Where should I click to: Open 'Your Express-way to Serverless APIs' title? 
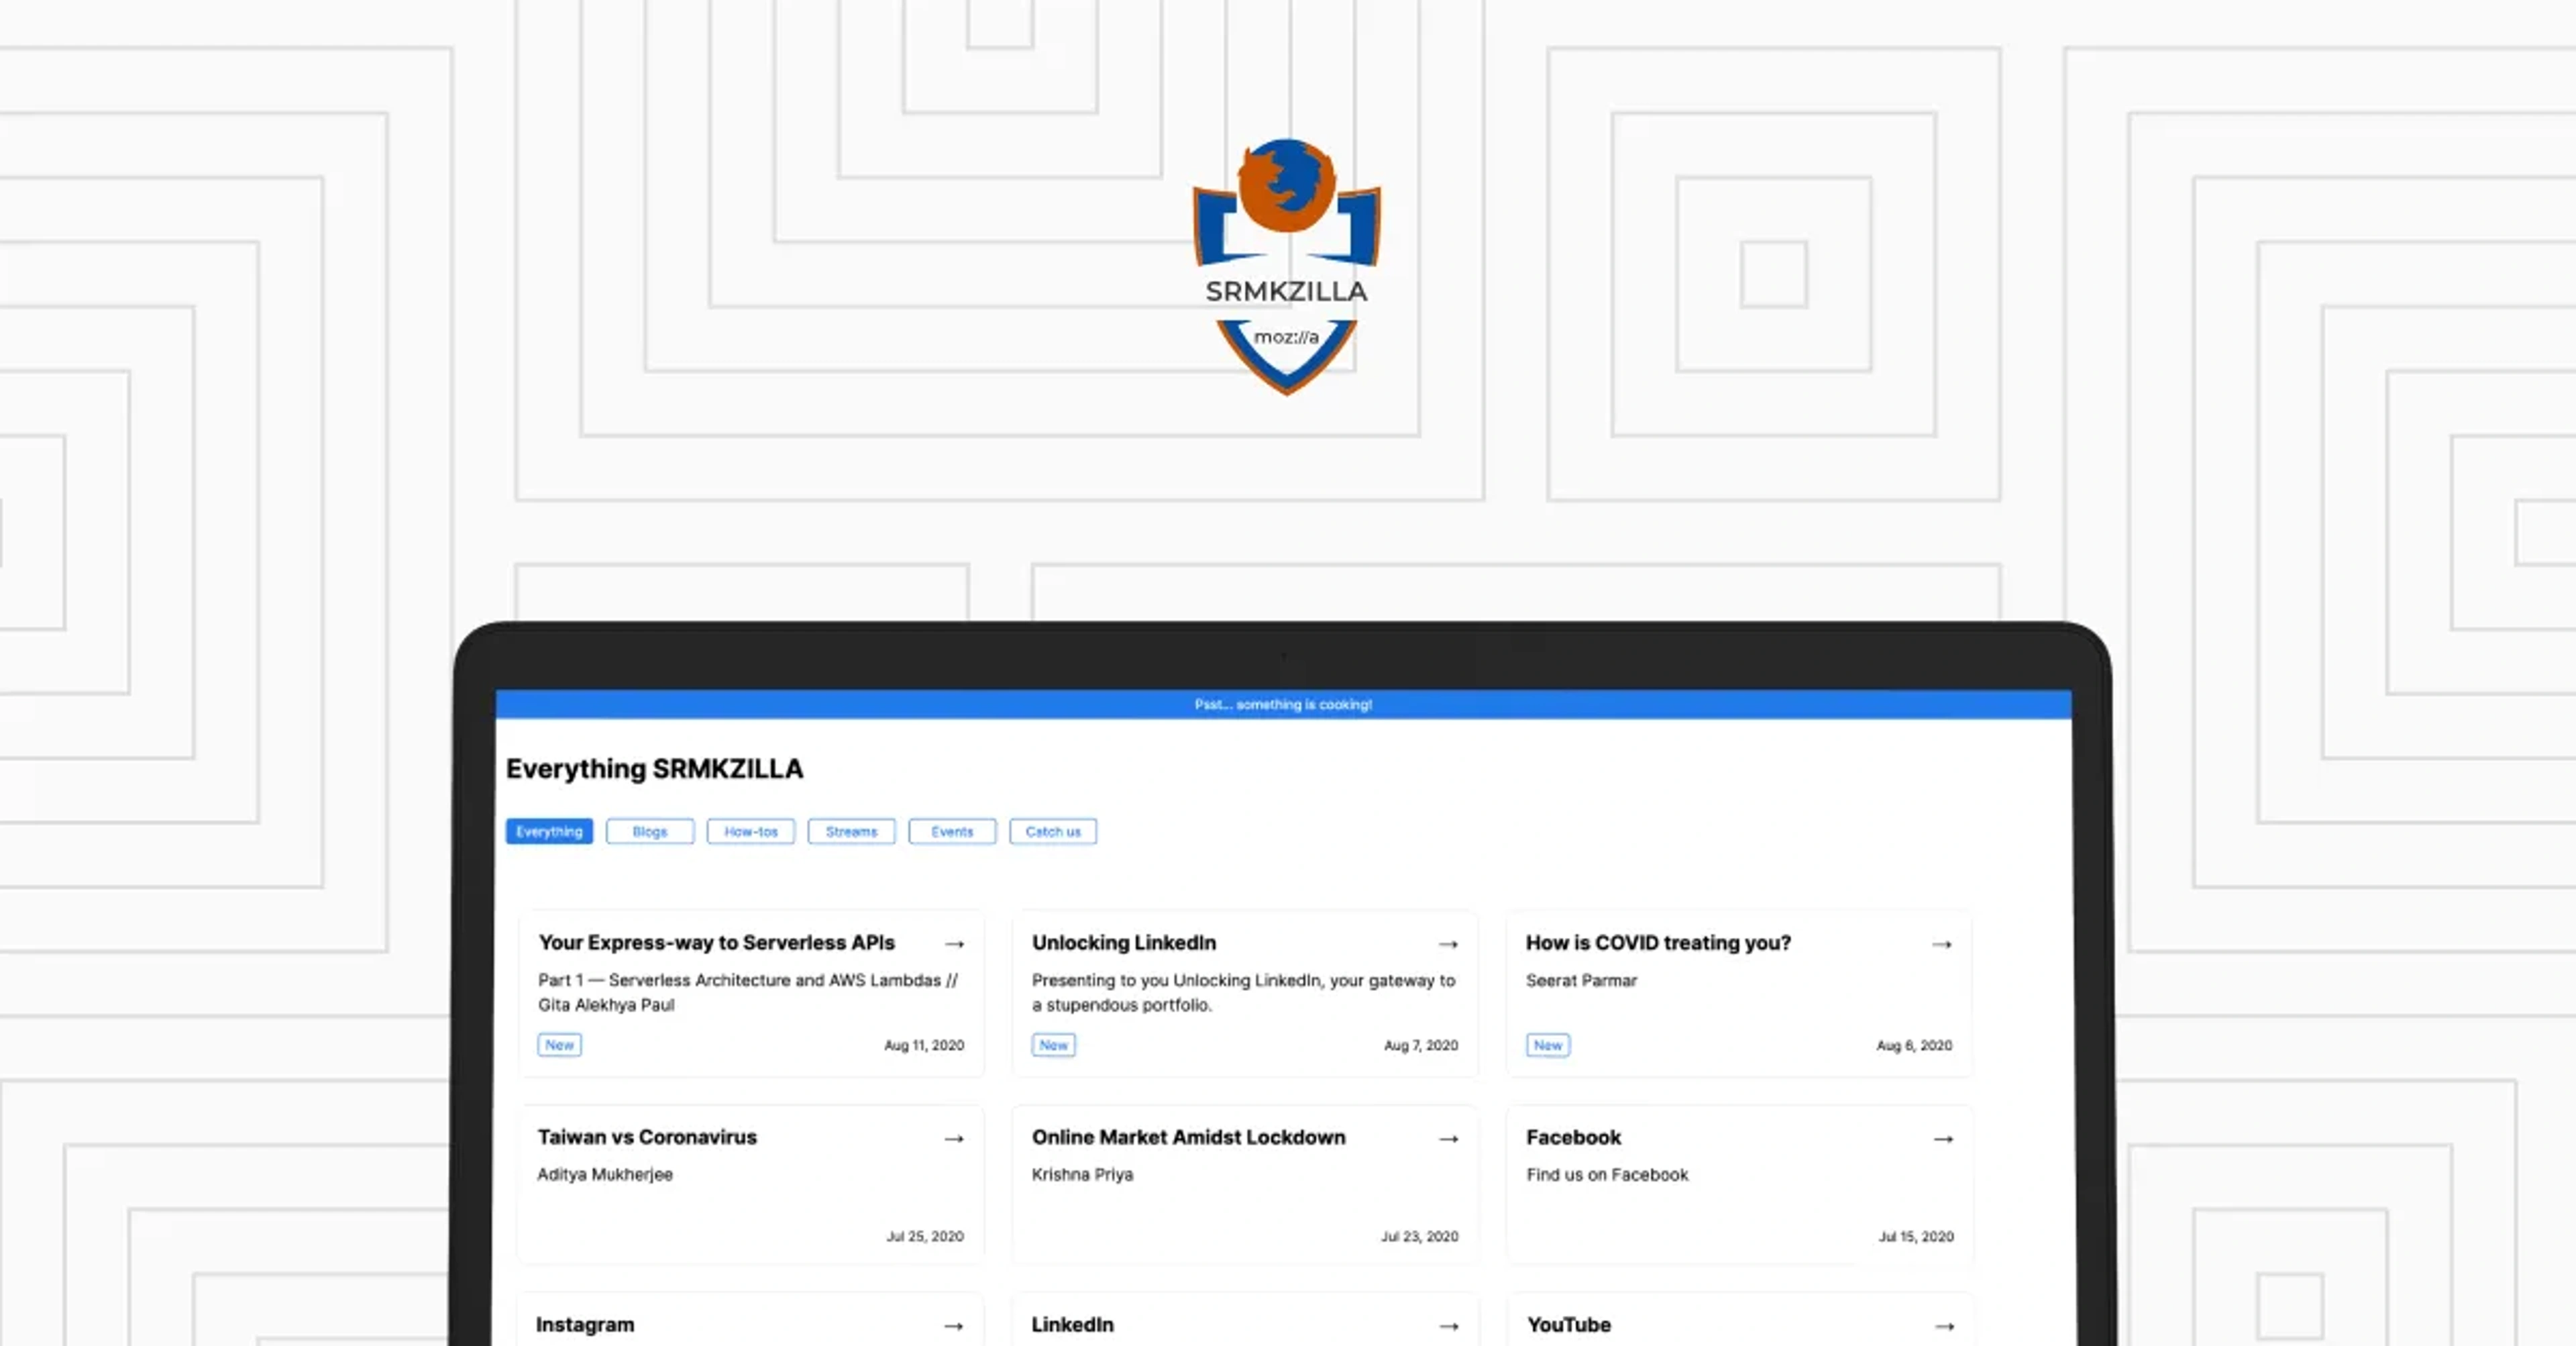click(717, 943)
